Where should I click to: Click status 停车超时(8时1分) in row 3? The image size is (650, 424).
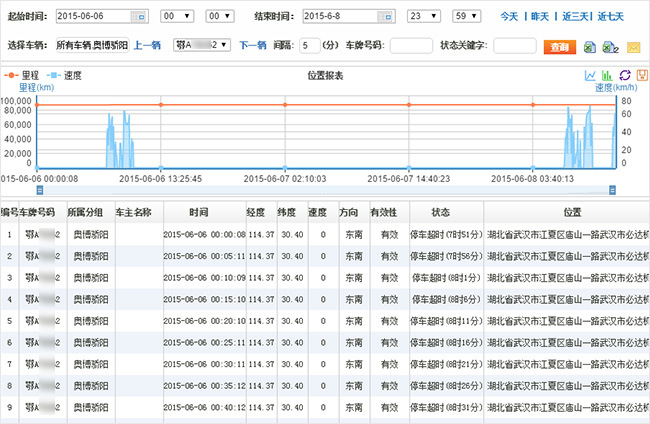click(x=446, y=278)
